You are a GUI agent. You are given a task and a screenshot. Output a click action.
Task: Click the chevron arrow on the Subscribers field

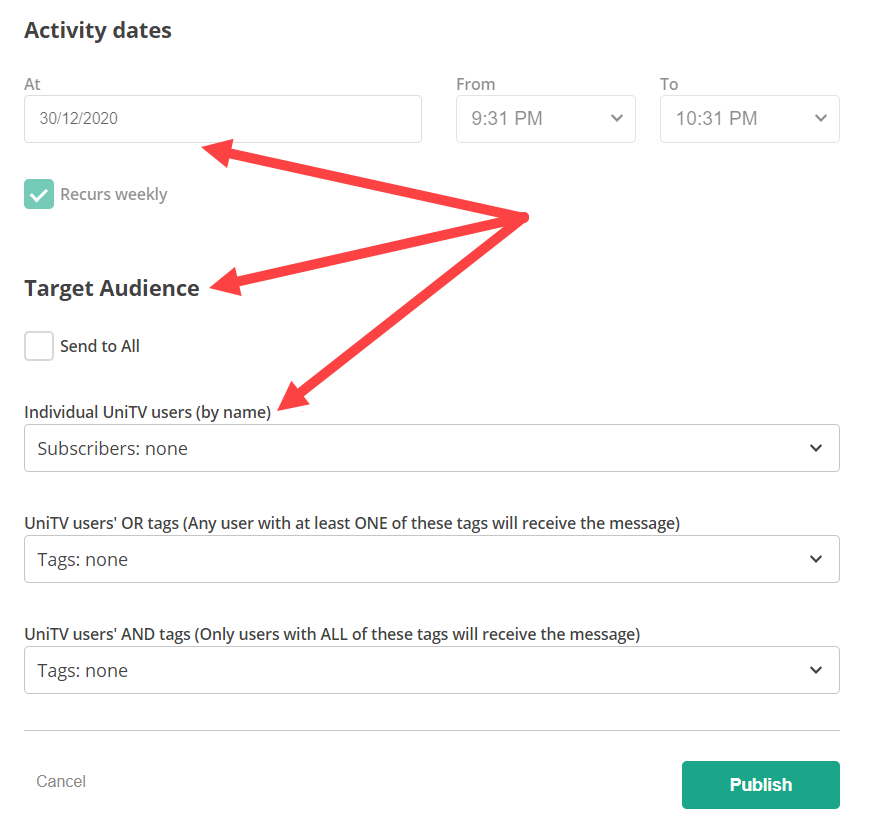tap(816, 449)
